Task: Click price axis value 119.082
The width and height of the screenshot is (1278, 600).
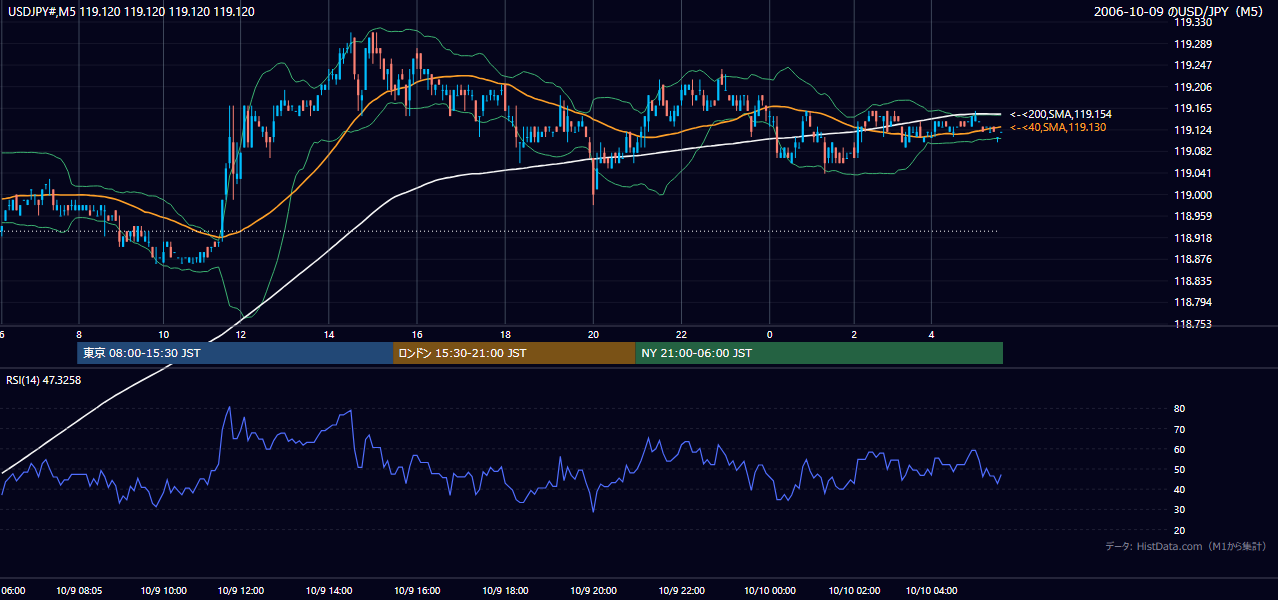Action: point(1193,151)
